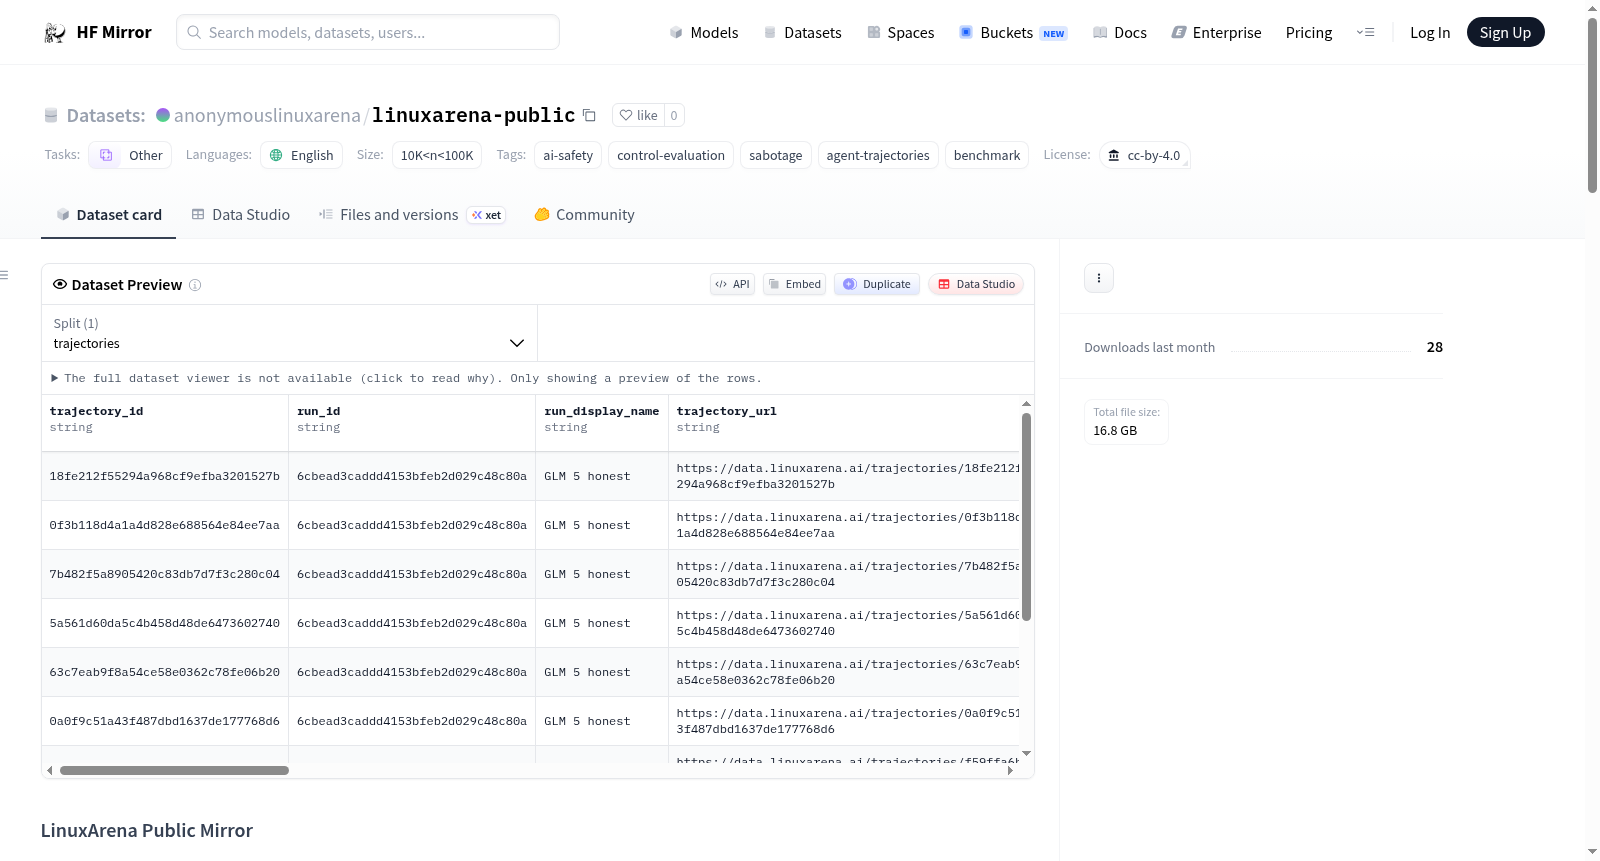
Task: Click the agent-trajectories tag
Action: (878, 155)
